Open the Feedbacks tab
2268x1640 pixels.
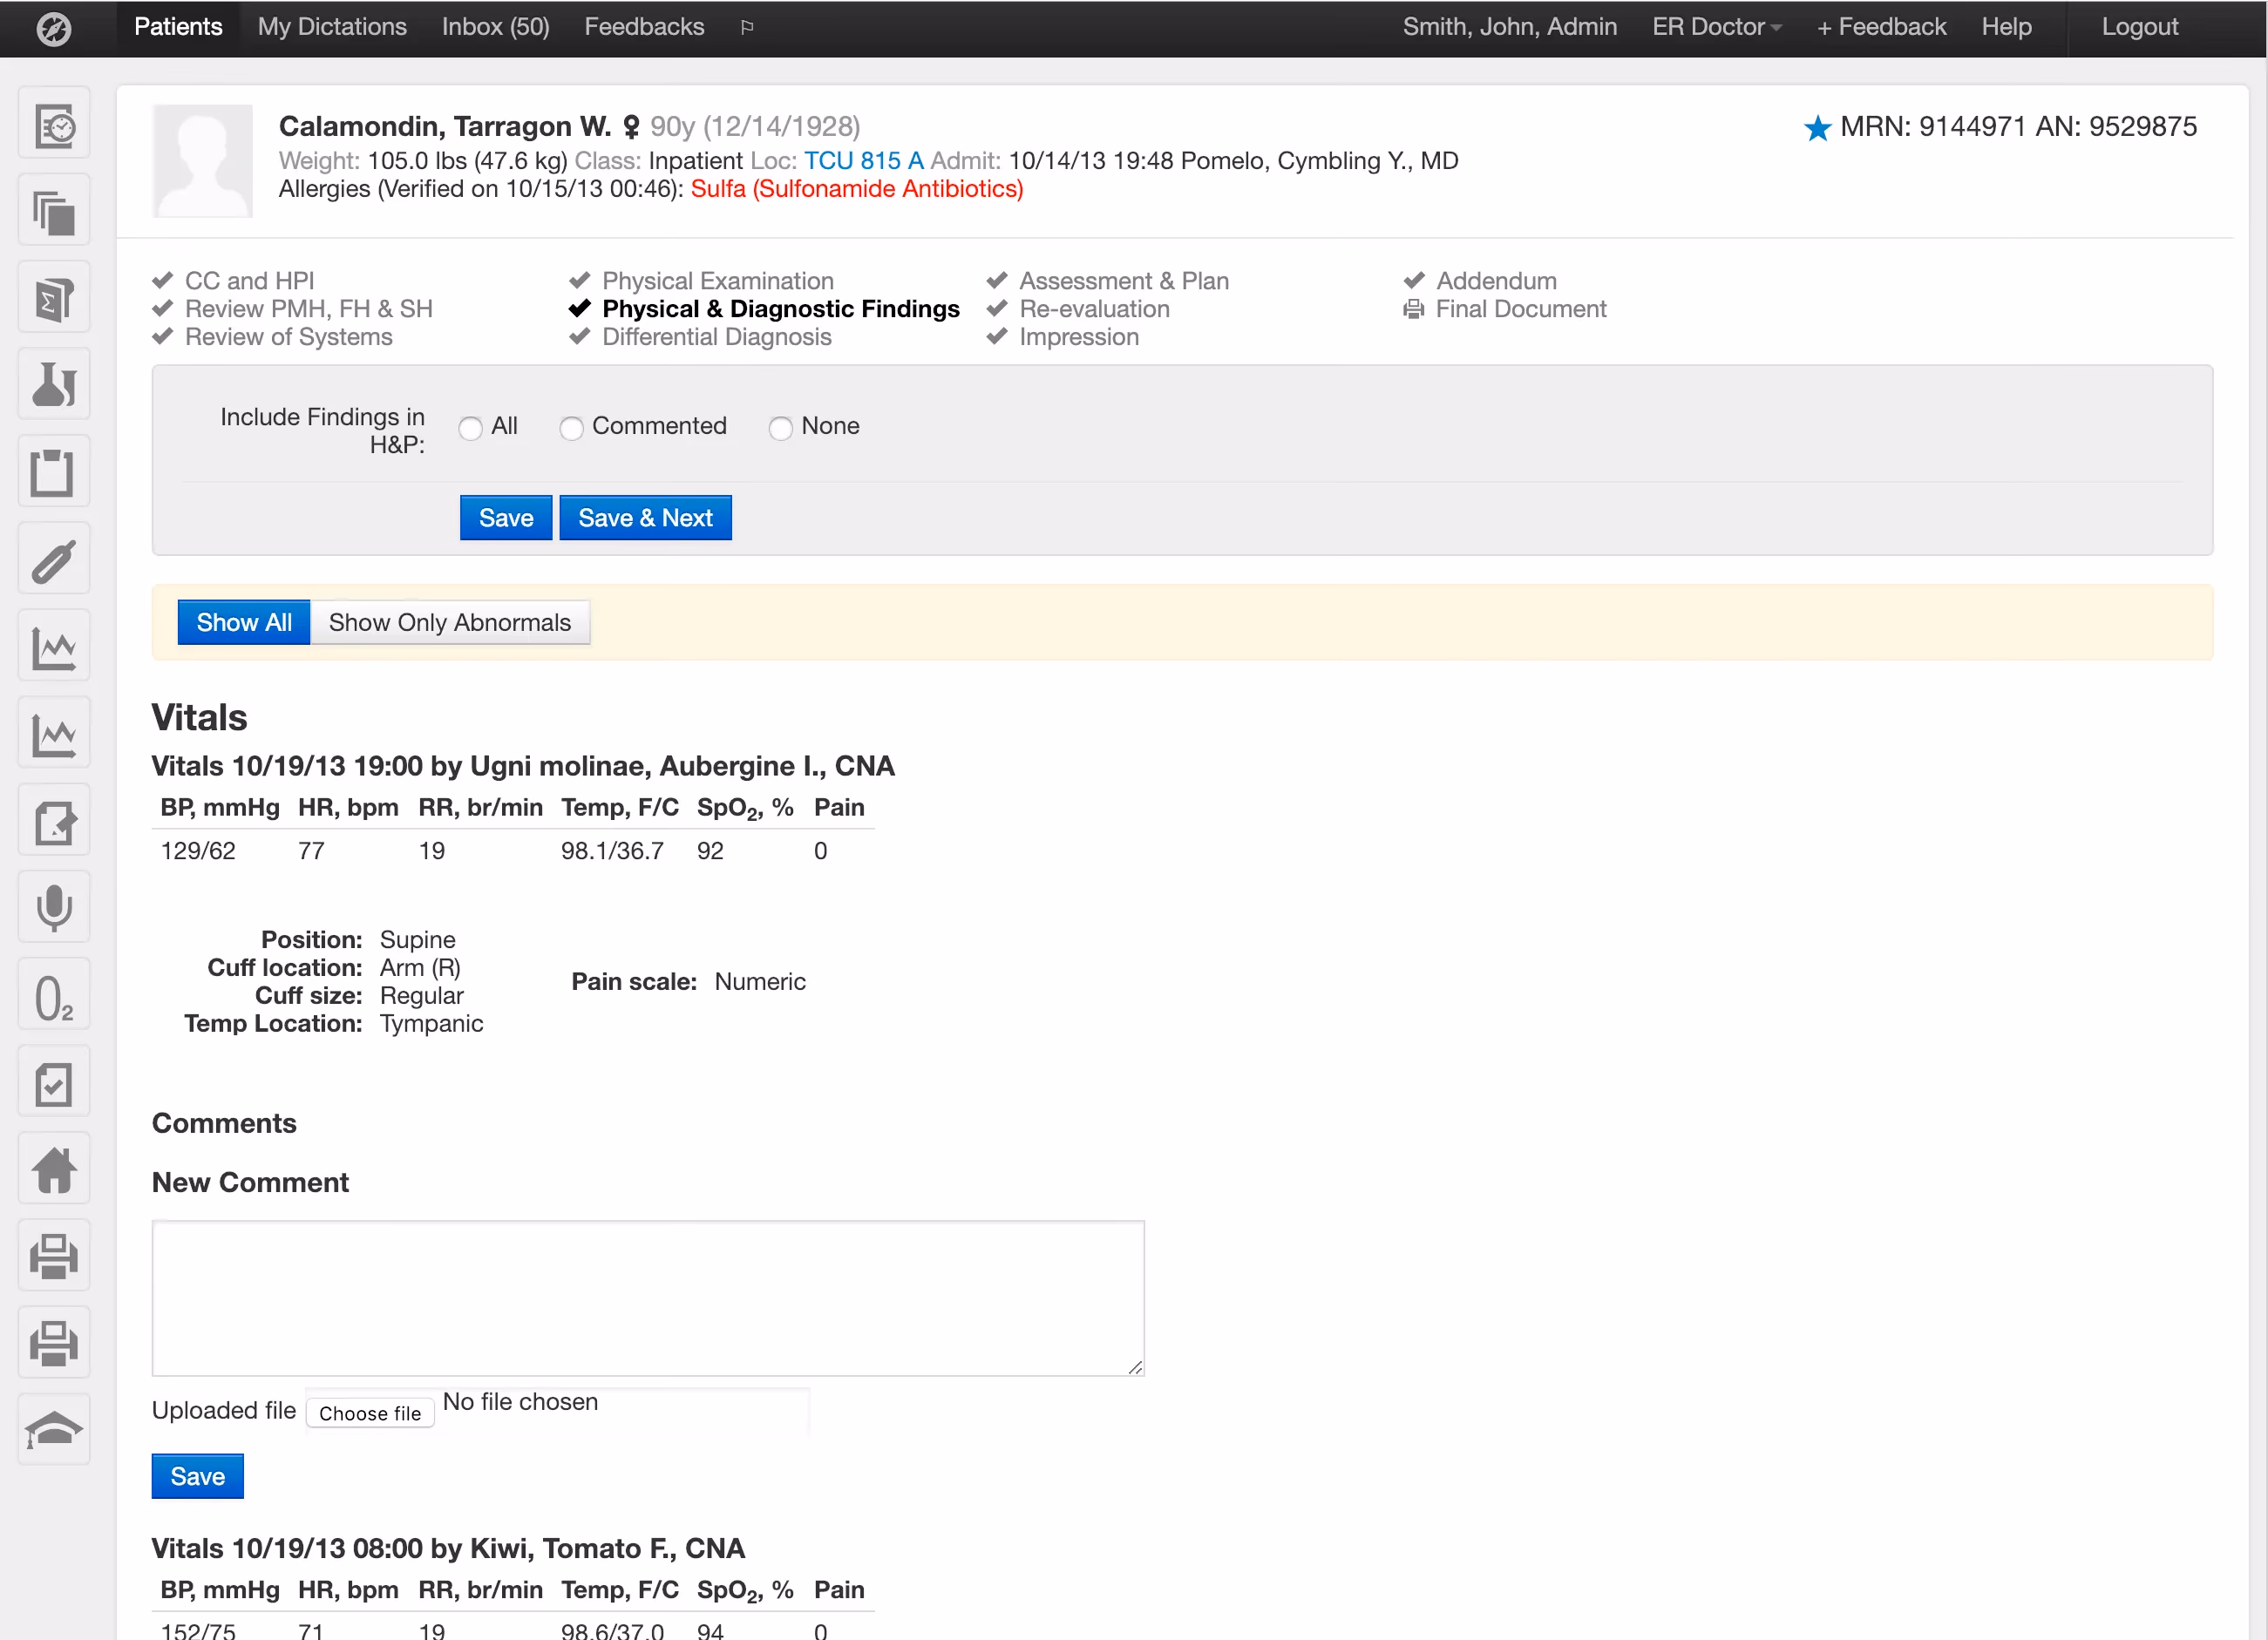pos(644,27)
